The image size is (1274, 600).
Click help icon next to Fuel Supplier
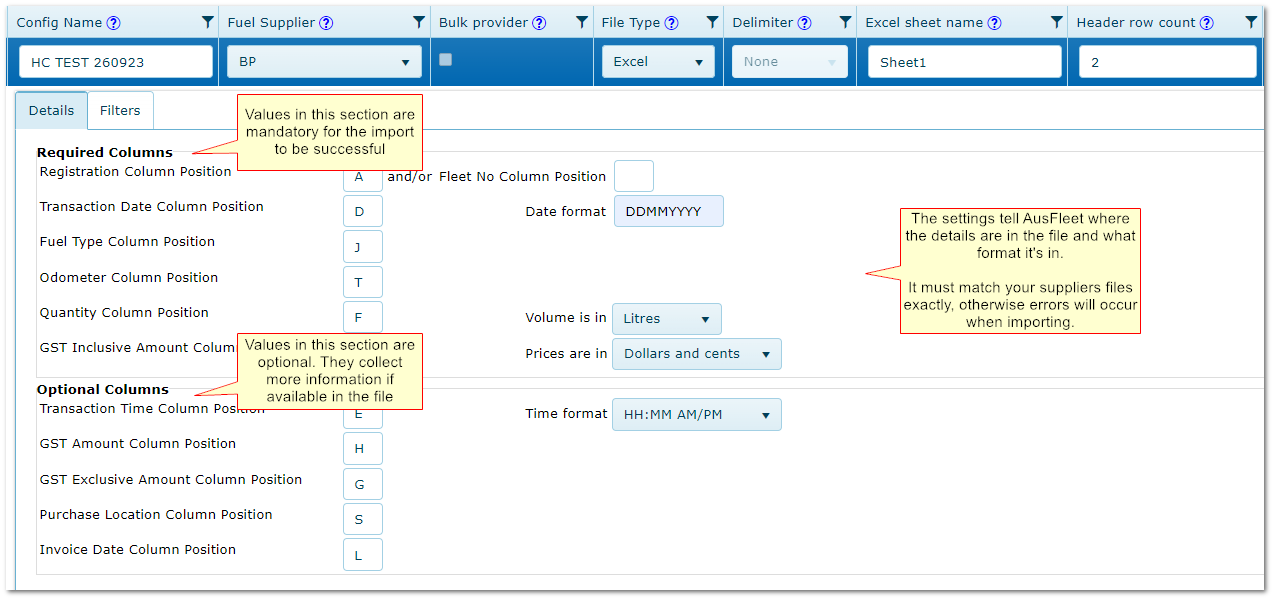tap(326, 23)
